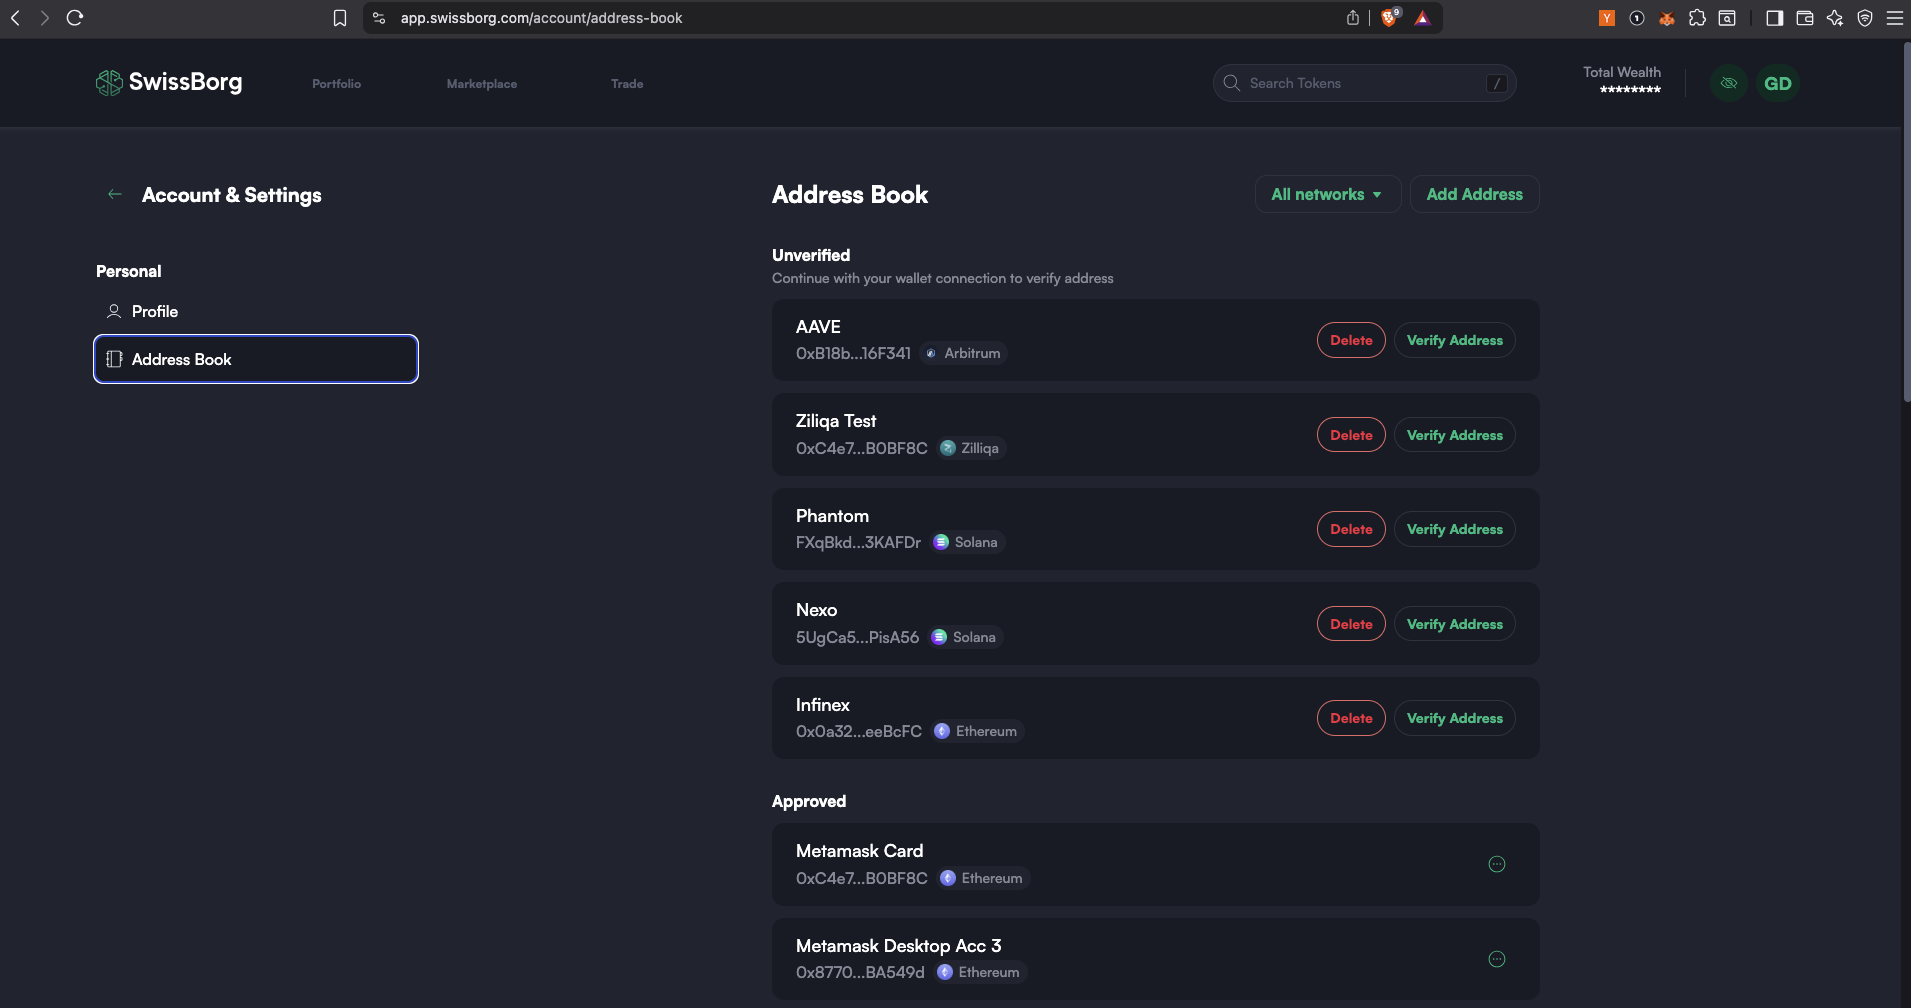Delete the Ziliqa Test address
Viewport: 1911px width, 1008px height.
(x=1351, y=435)
